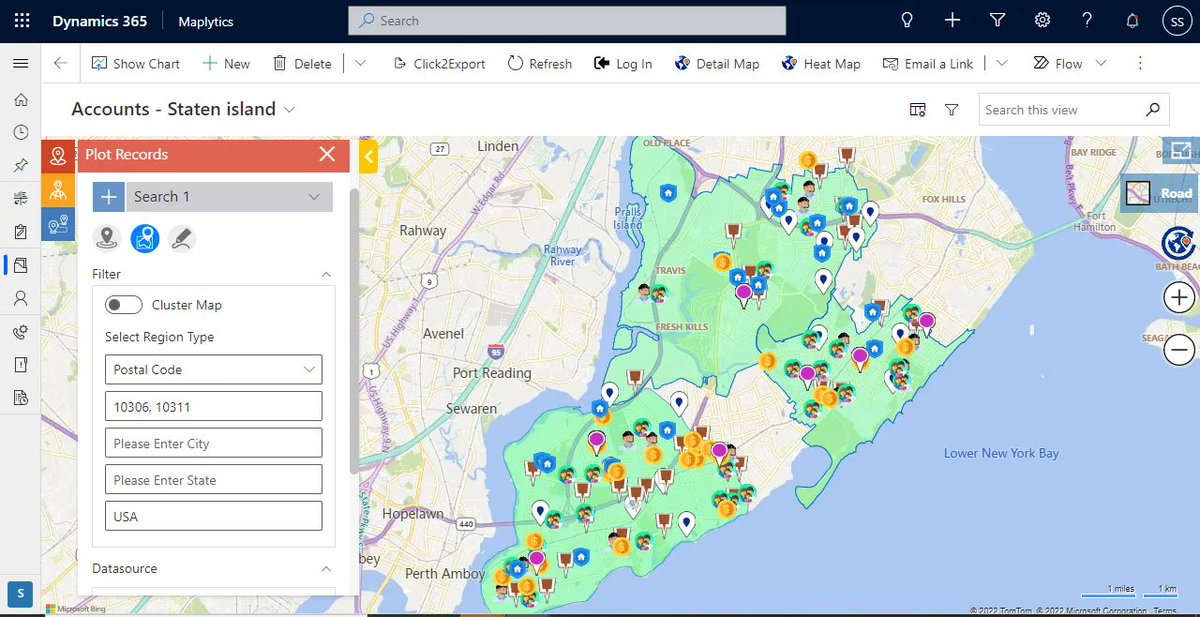Click Log In in the command bar
Image resolution: width=1200 pixels, height=617 pixels.
click(x=622, y=63)
